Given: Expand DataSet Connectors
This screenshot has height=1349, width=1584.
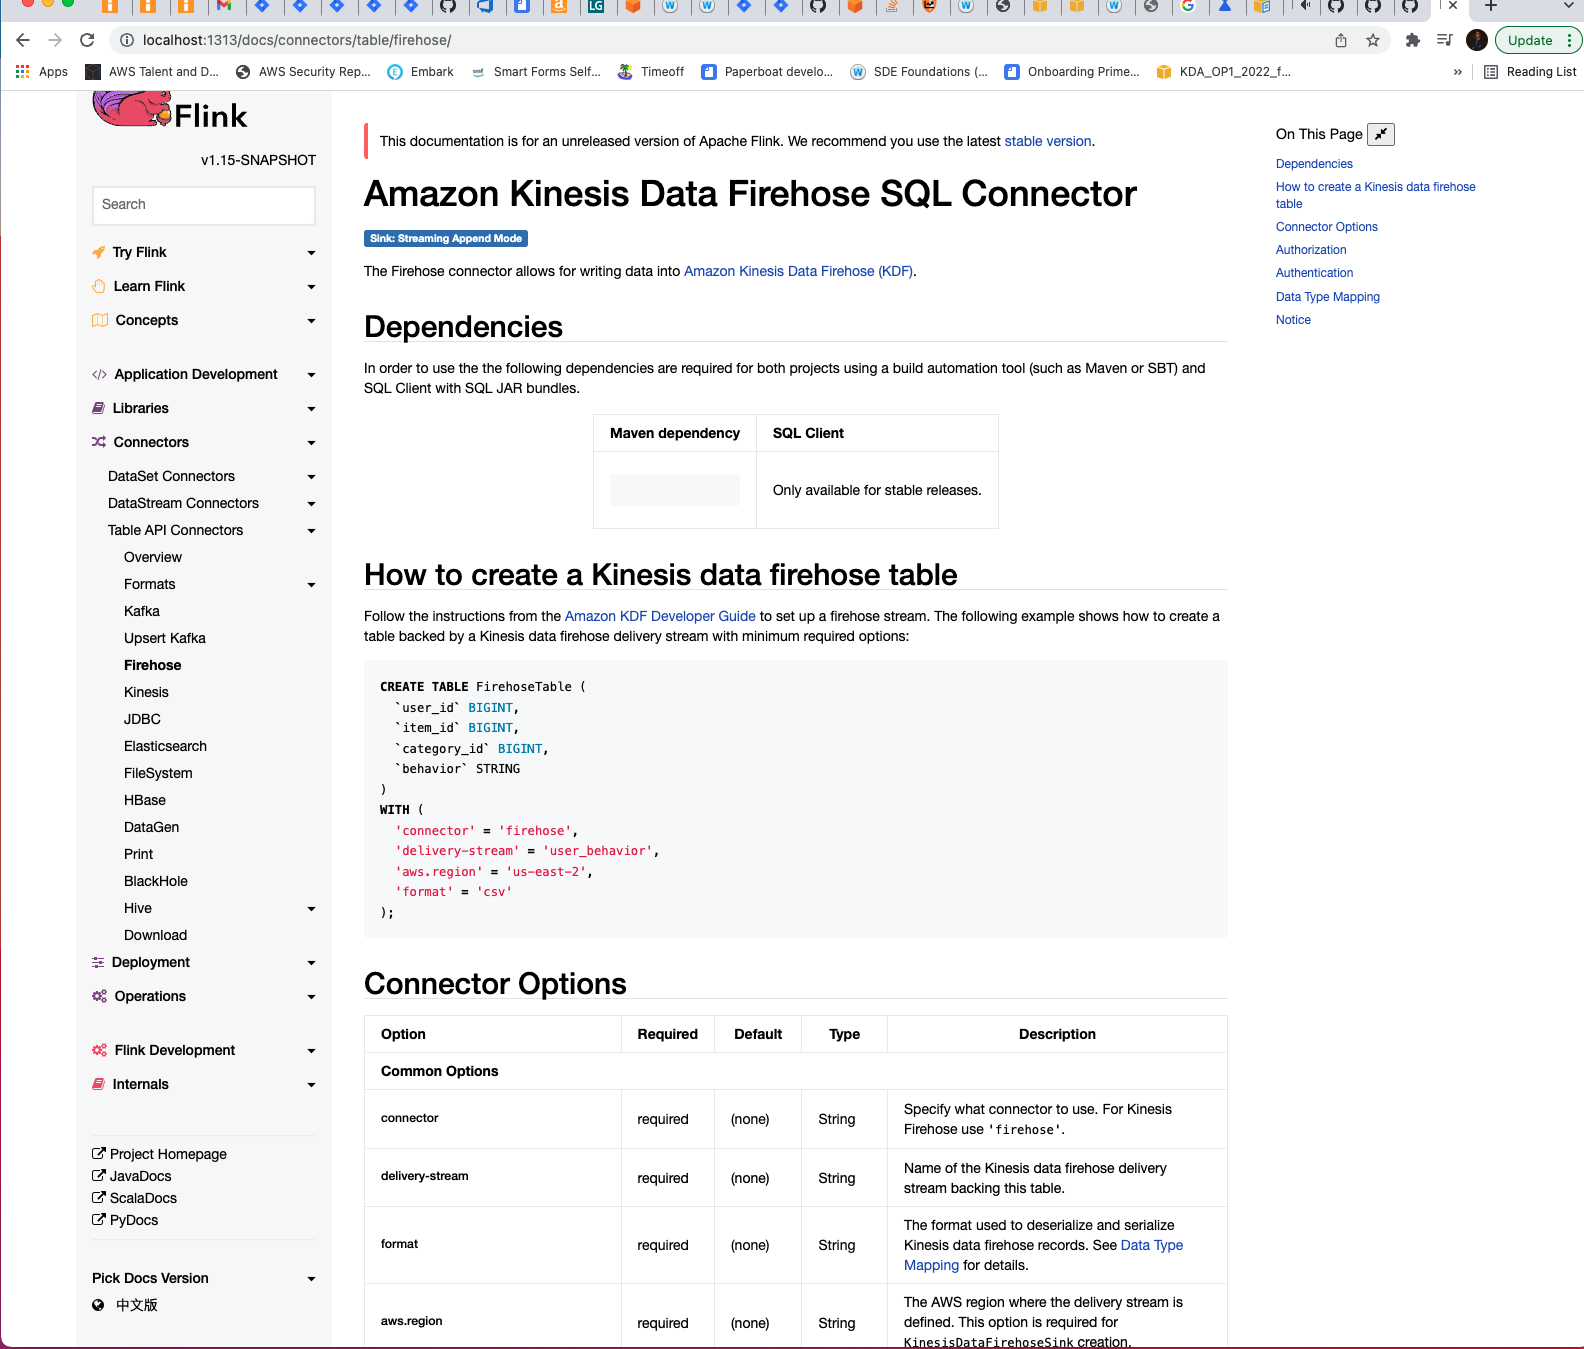Looking at the screenshot, I should tap(212, 476).
